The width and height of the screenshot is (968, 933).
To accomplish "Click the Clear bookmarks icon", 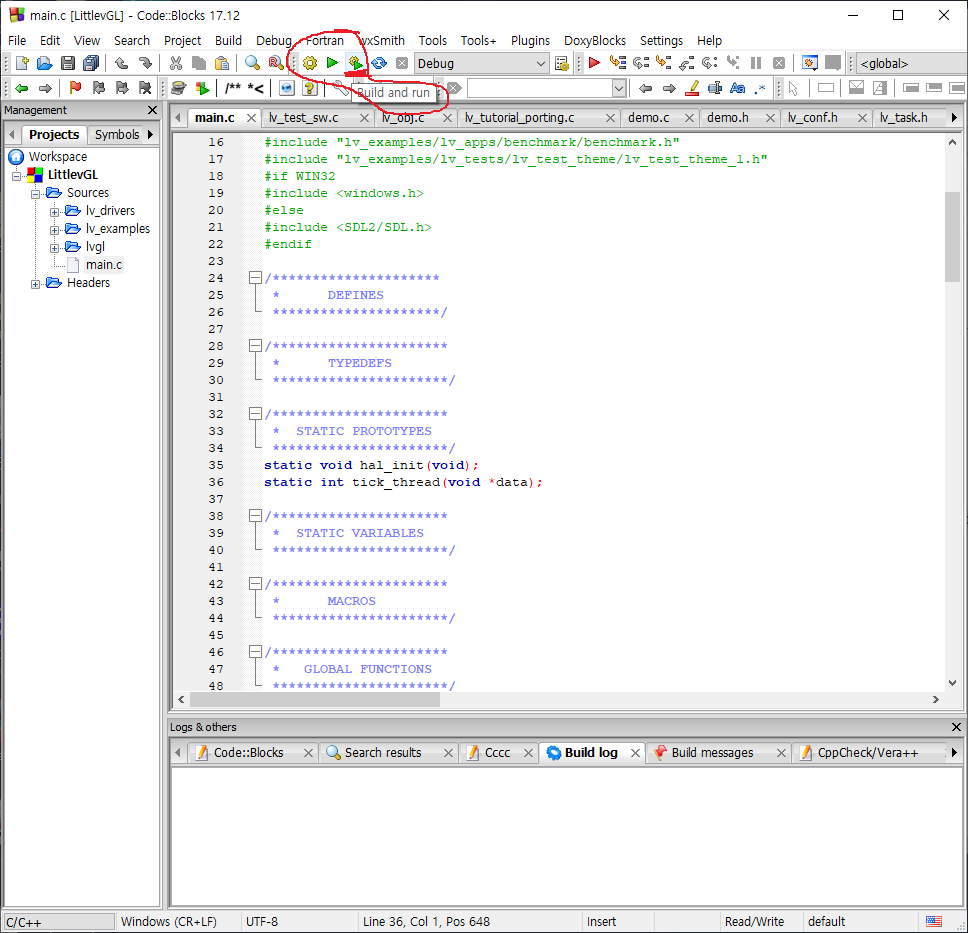I will coord(145,88).
